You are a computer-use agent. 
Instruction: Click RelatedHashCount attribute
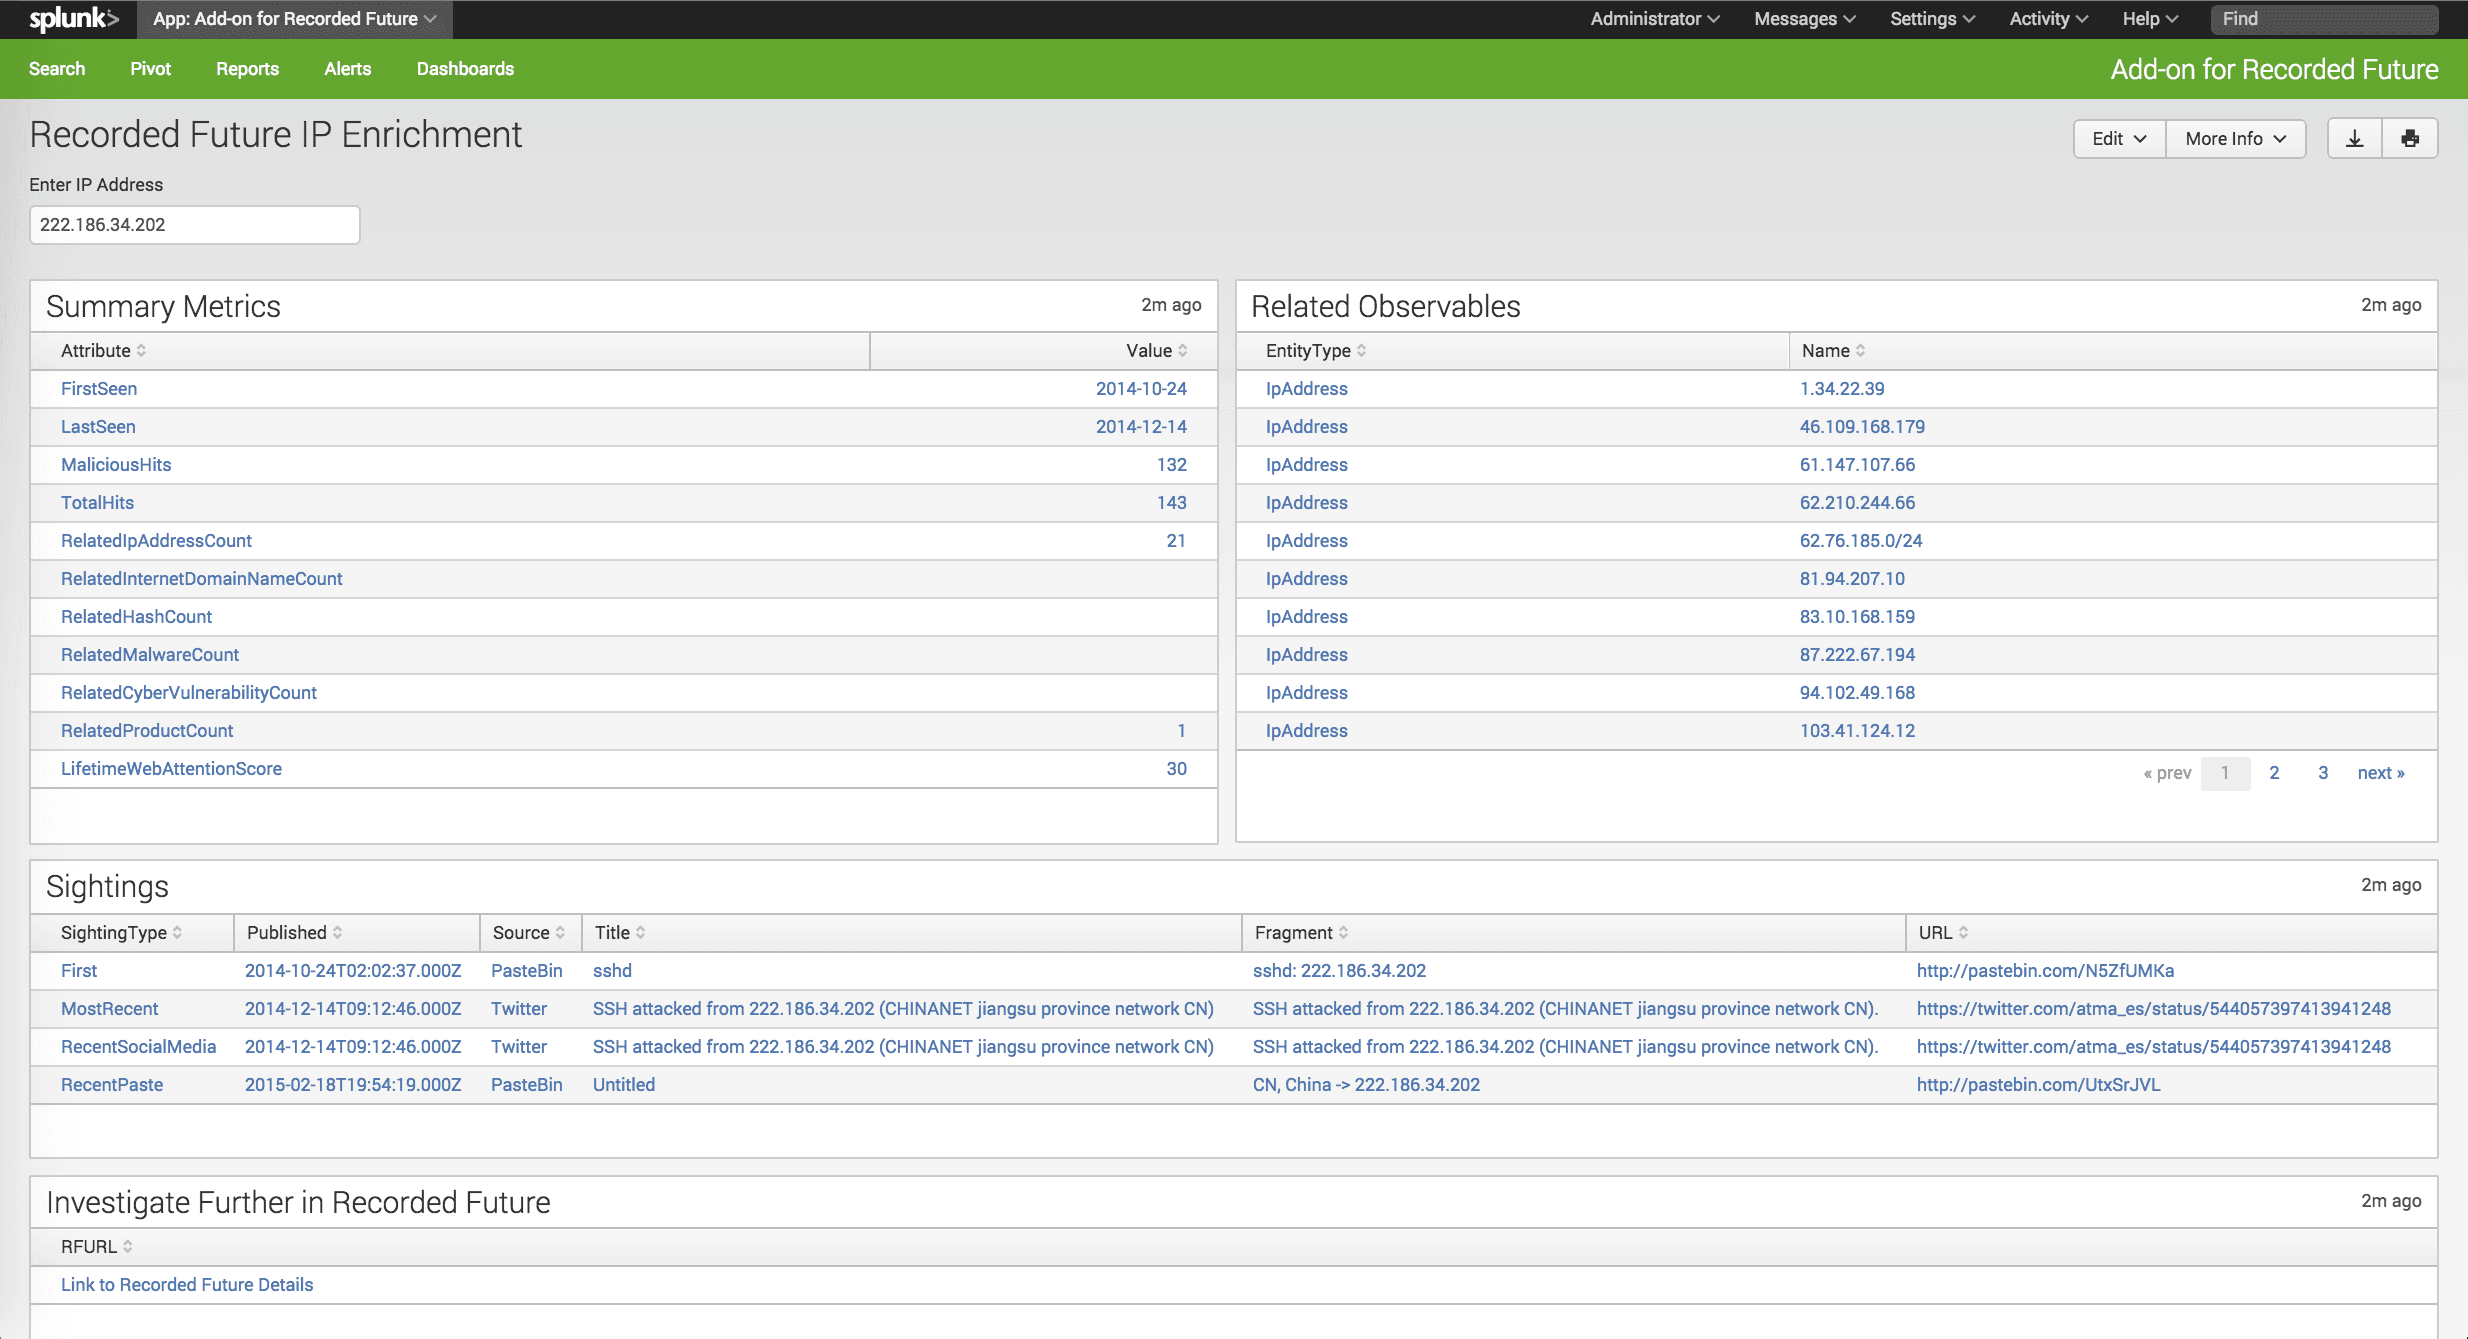[x=136, y=617]
